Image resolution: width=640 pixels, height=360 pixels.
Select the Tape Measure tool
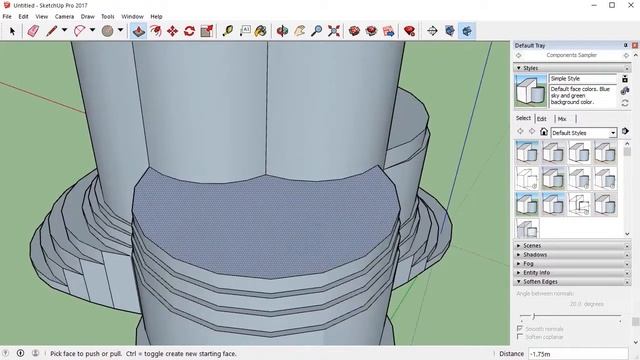[x=228, y=31]
